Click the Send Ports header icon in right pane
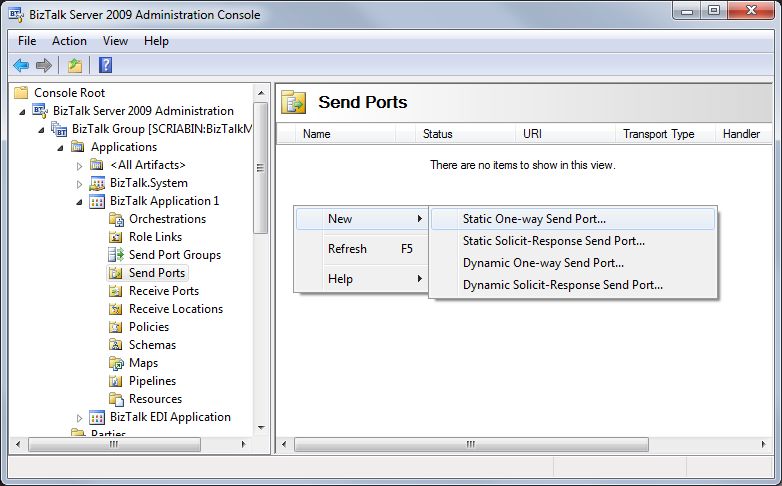This screenshot has width=782, height=486. 293,102
